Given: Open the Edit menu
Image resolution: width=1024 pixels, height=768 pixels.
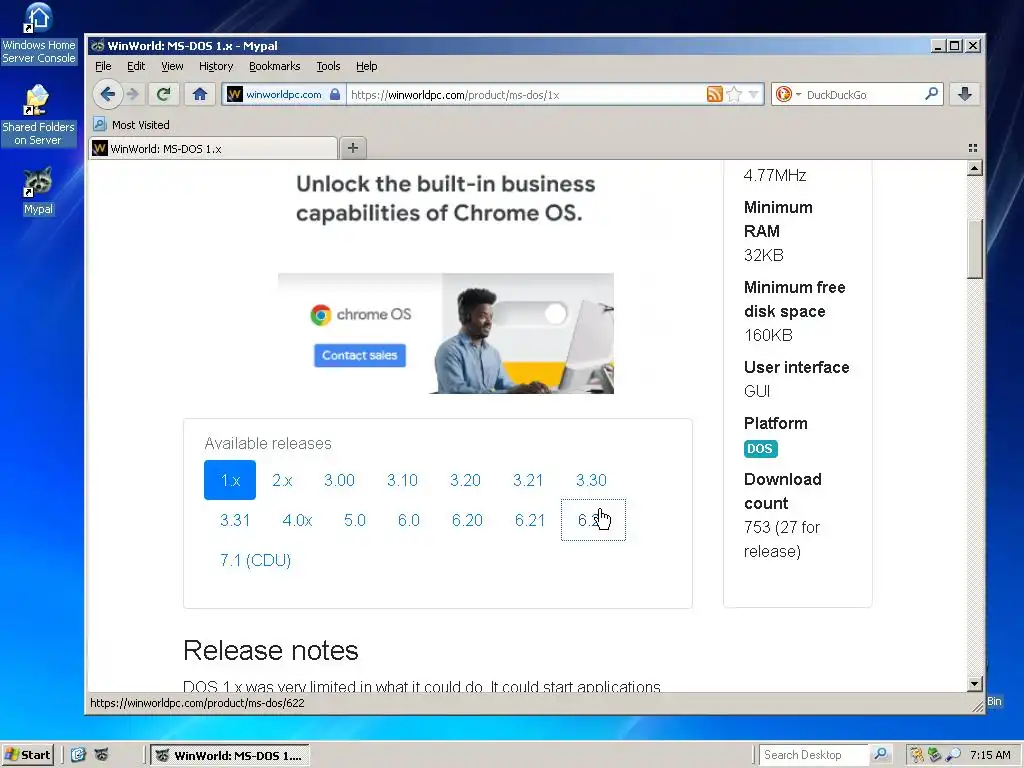Looking at the screenshot, I should pyautogui.click(x=136, y=66).
